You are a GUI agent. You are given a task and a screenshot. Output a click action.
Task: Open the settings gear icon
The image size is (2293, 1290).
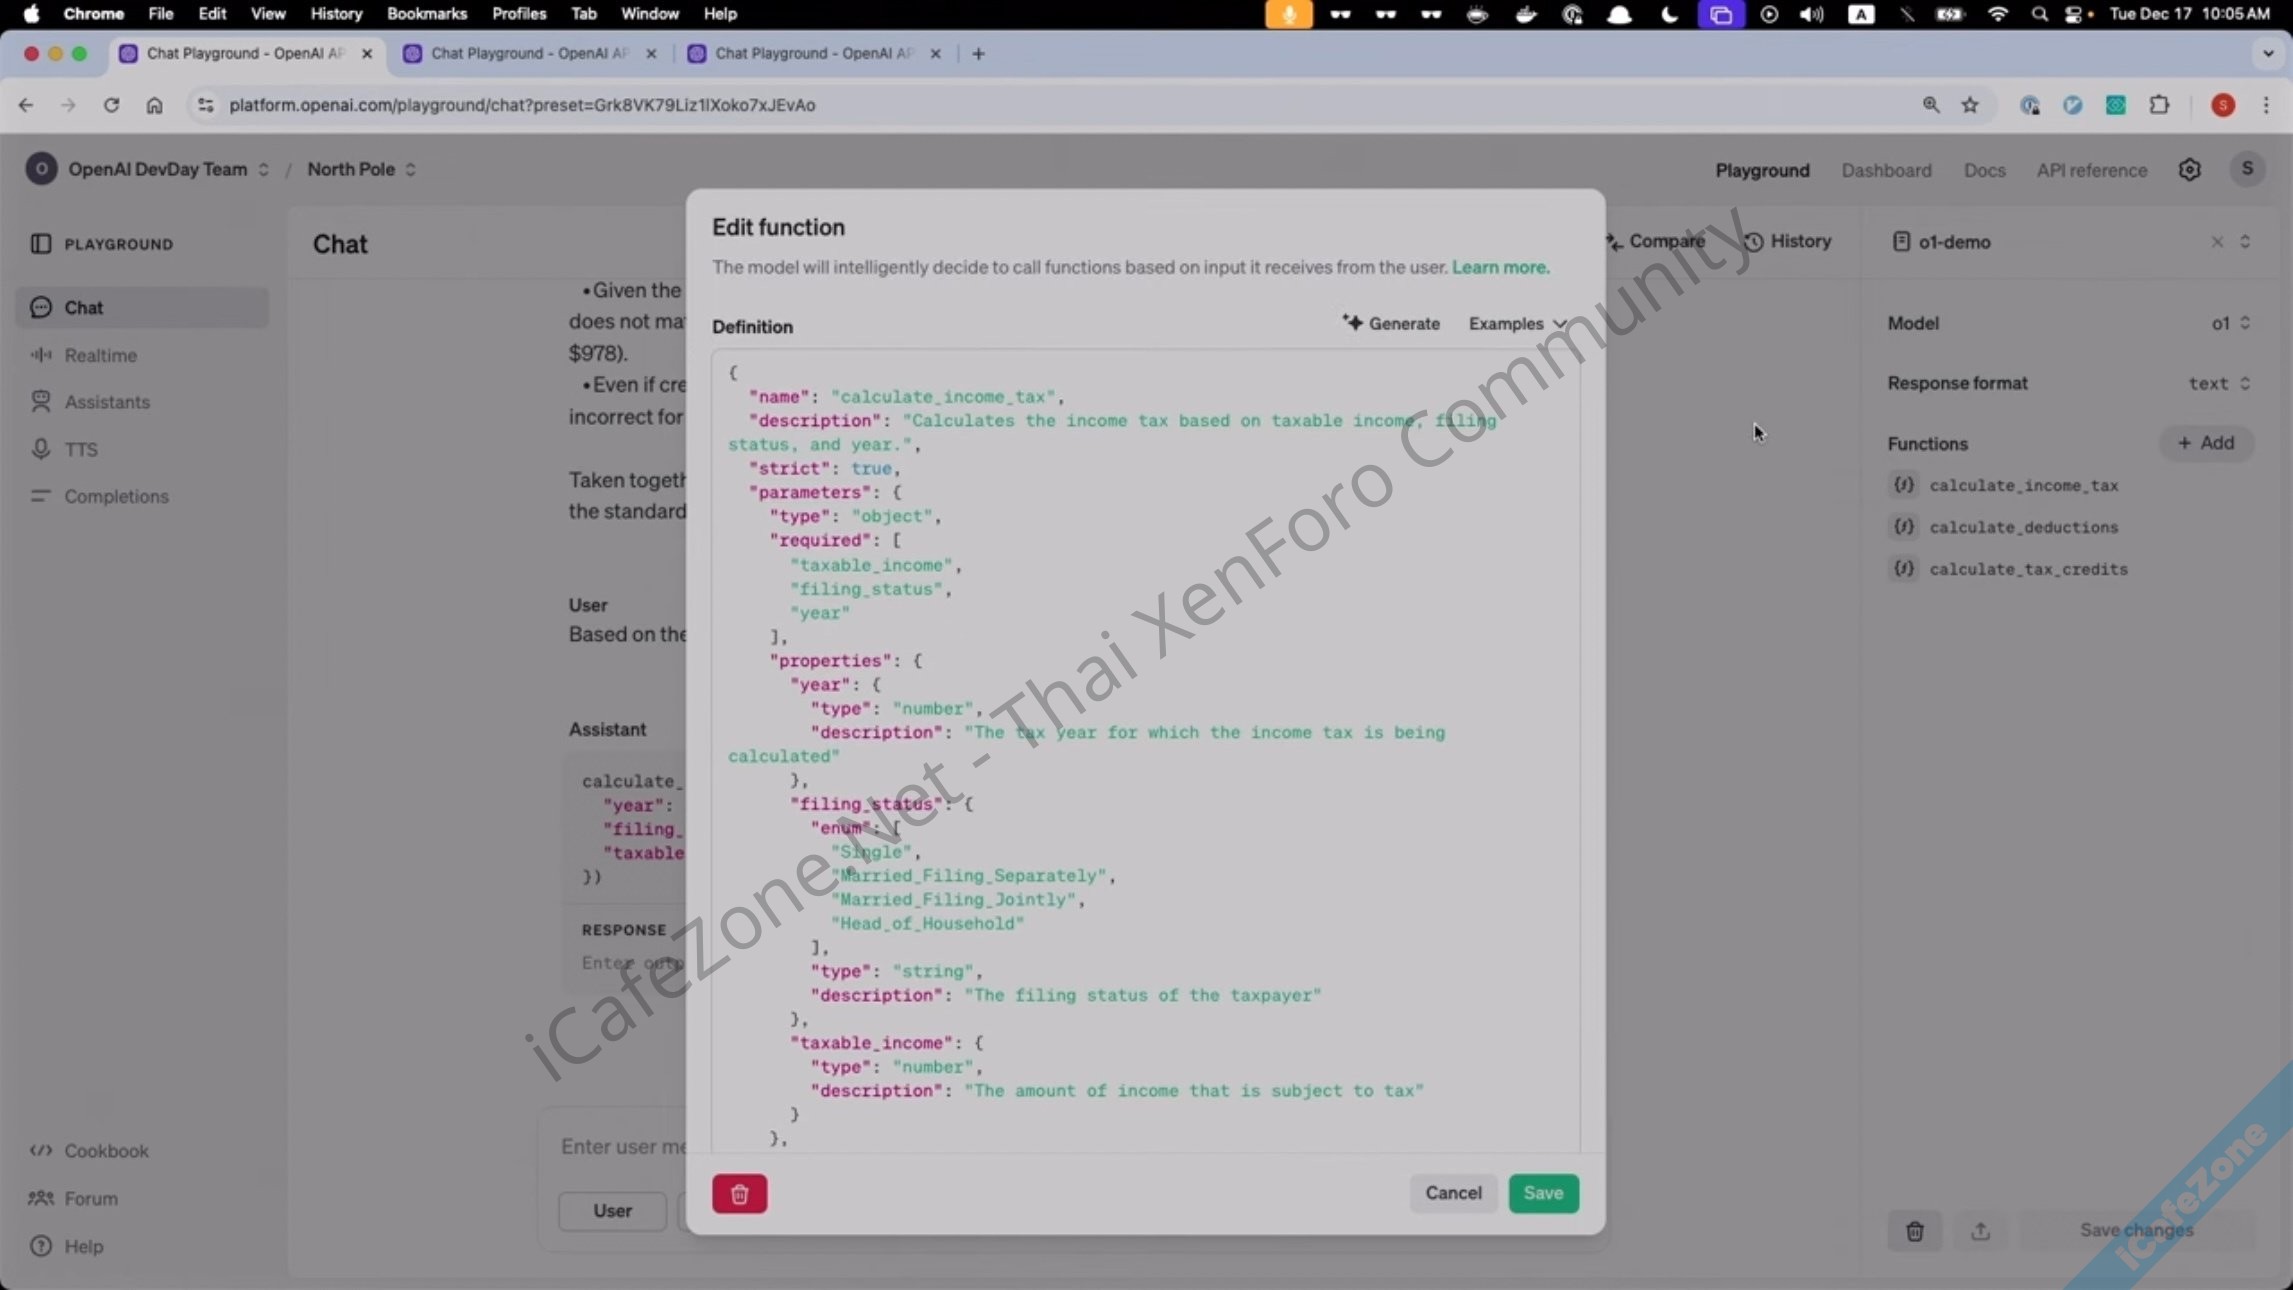(x=2189, y=170)
